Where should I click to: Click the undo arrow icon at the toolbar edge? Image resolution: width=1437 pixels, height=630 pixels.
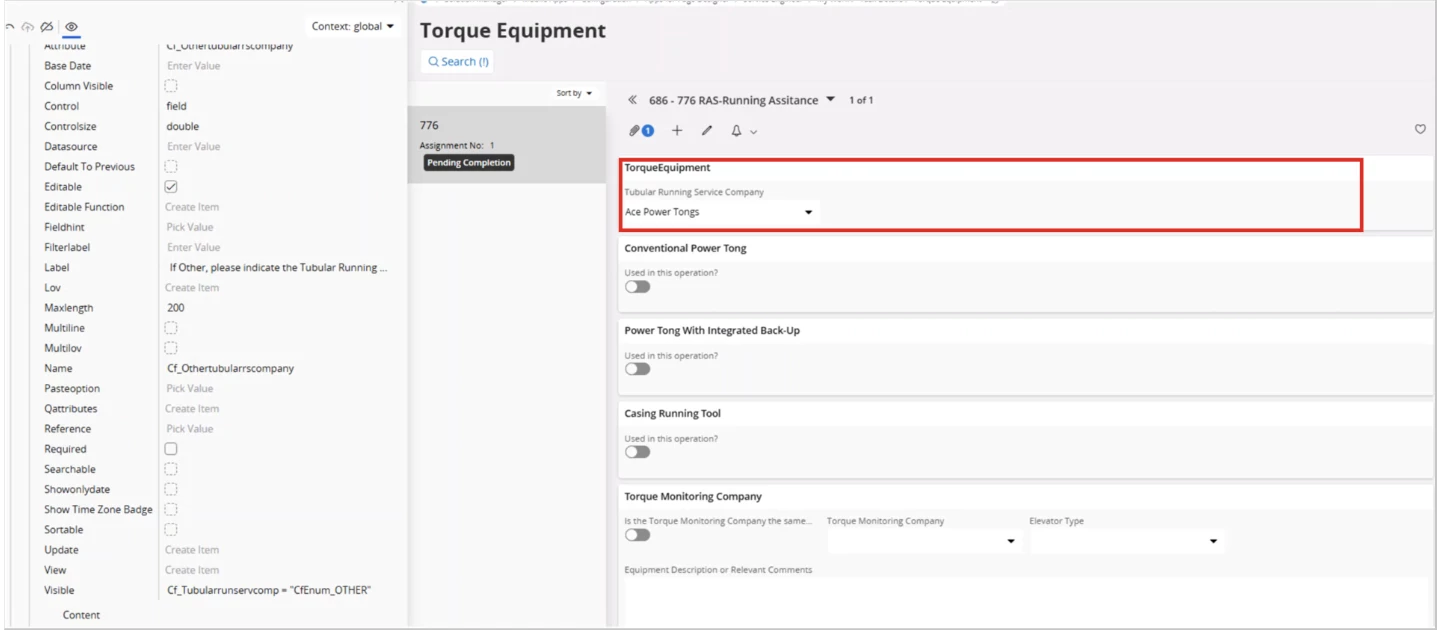pyautogui.click(x=10, y=27)
